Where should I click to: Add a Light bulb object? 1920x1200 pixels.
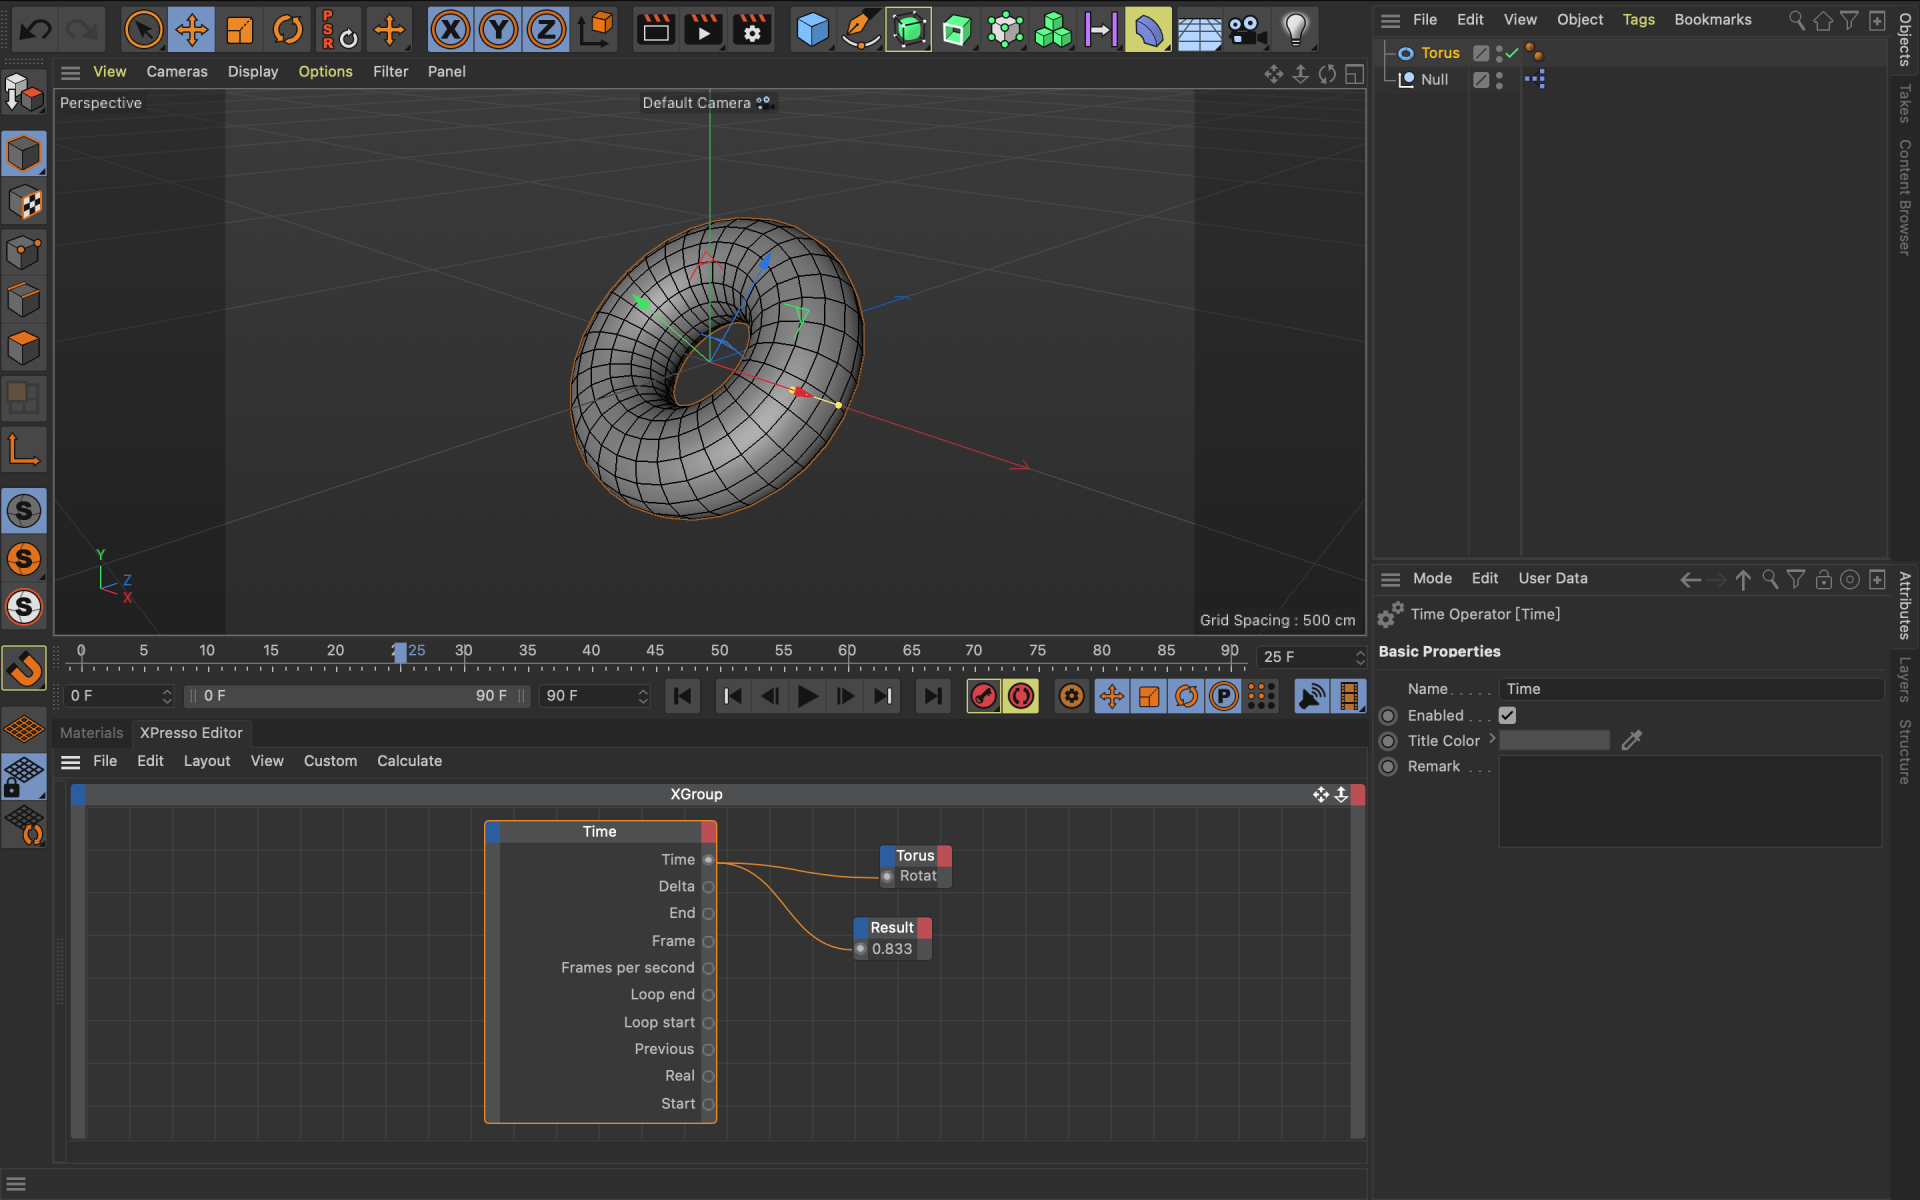coord(1295,30)
